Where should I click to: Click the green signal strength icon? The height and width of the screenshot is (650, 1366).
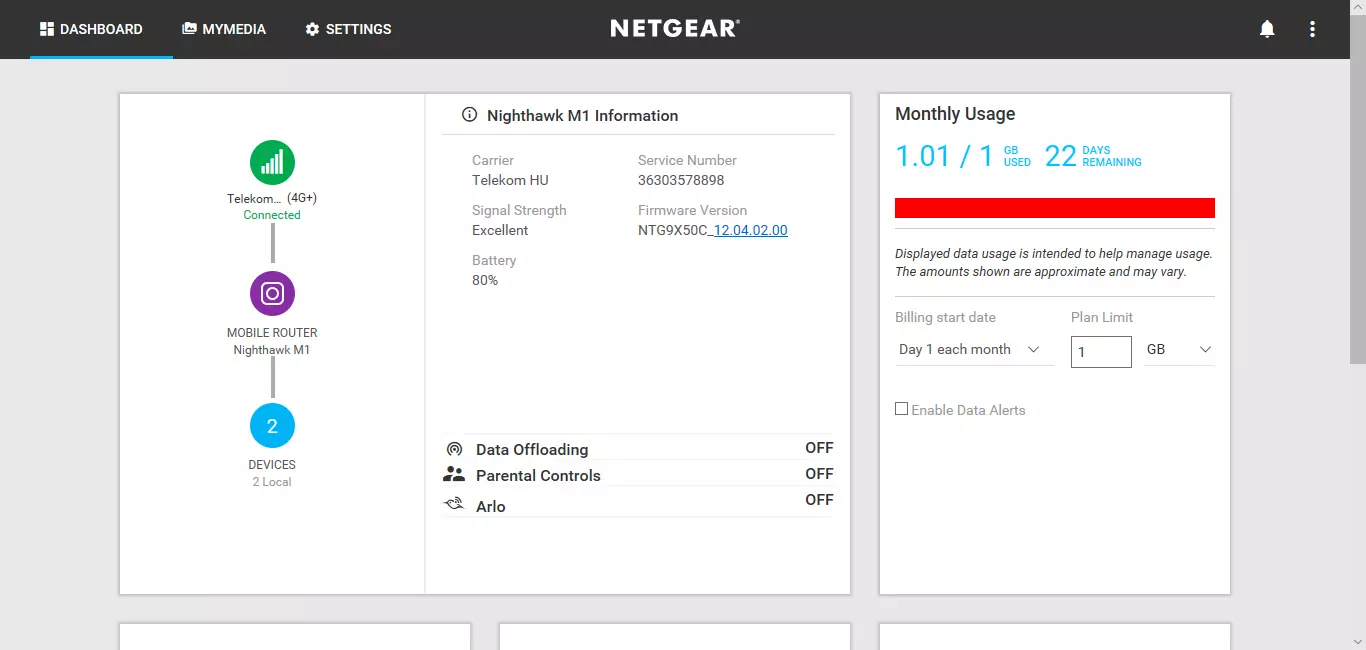click(x=272, y=162)
